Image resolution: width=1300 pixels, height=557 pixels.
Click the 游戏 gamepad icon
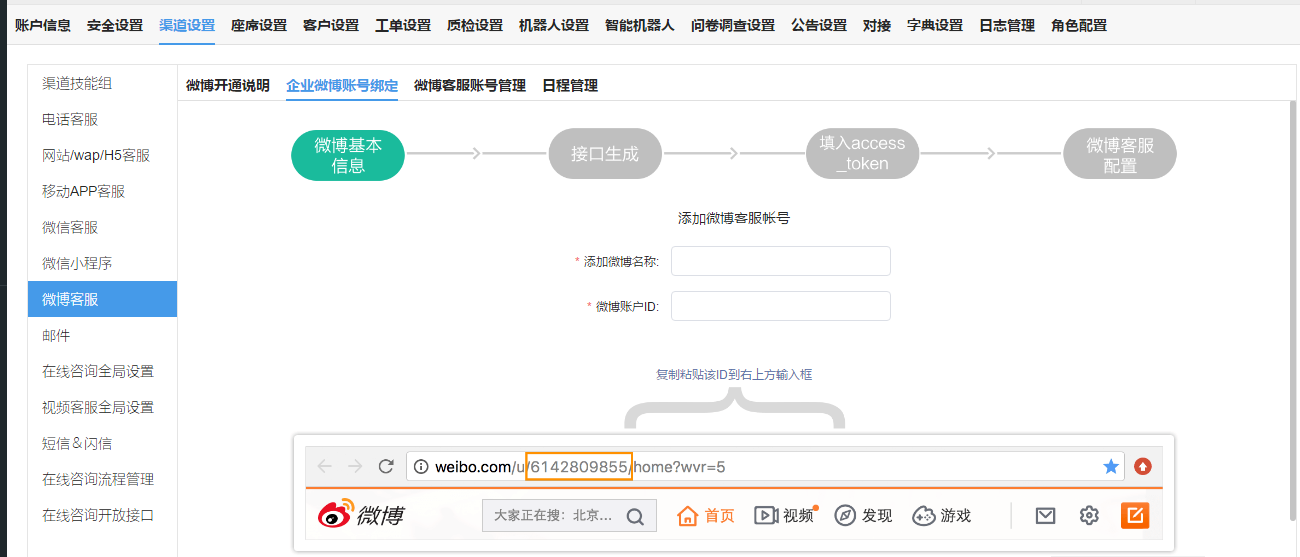click(923, 515)
